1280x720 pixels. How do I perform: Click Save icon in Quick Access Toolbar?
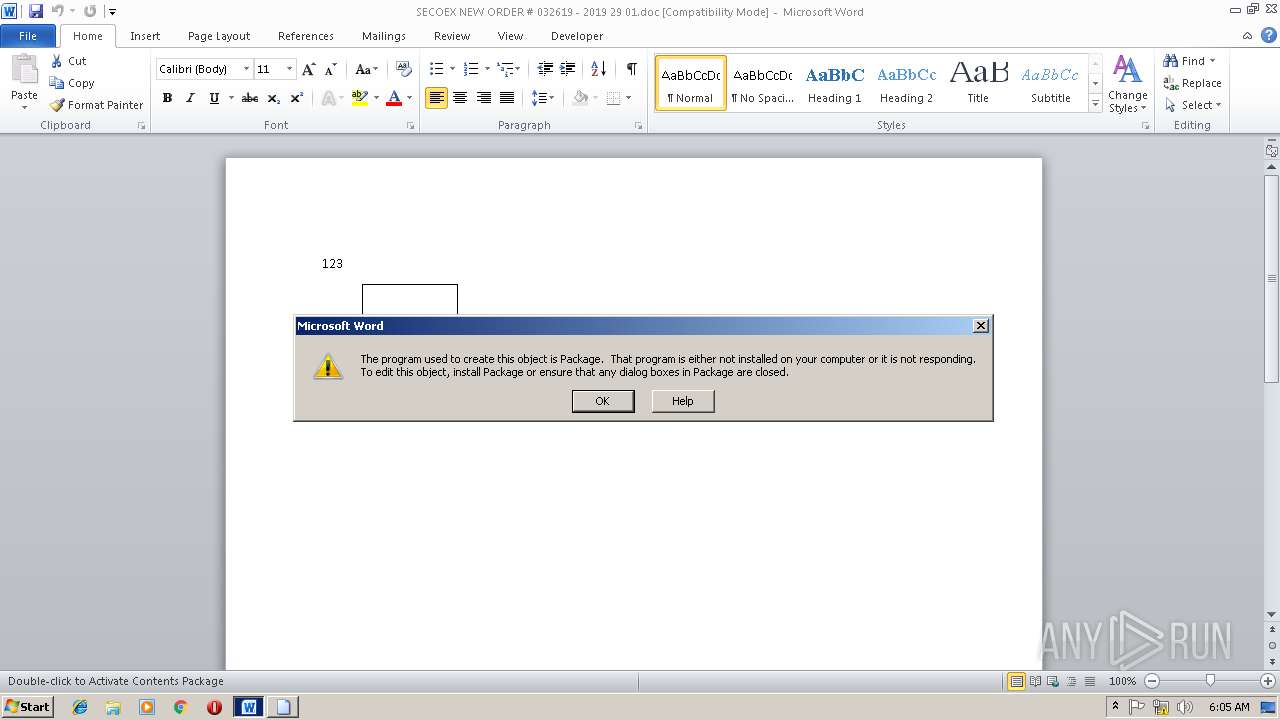click(x=36, y=11)
